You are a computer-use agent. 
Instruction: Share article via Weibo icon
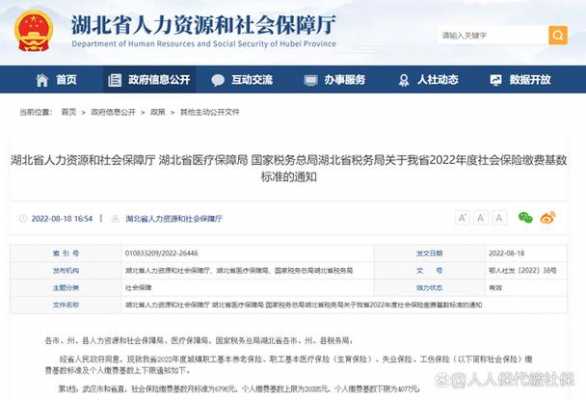click(548, 218)
